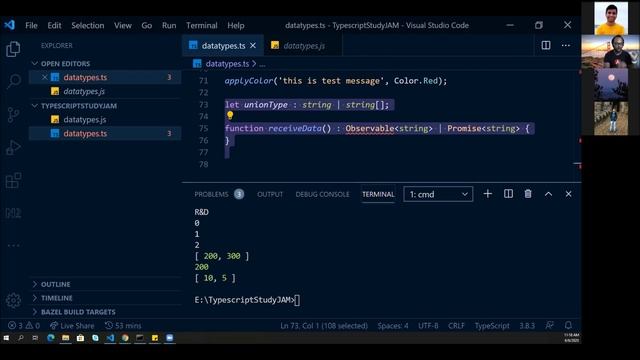Open the Search view in activity bar

(x=13, y=81)
